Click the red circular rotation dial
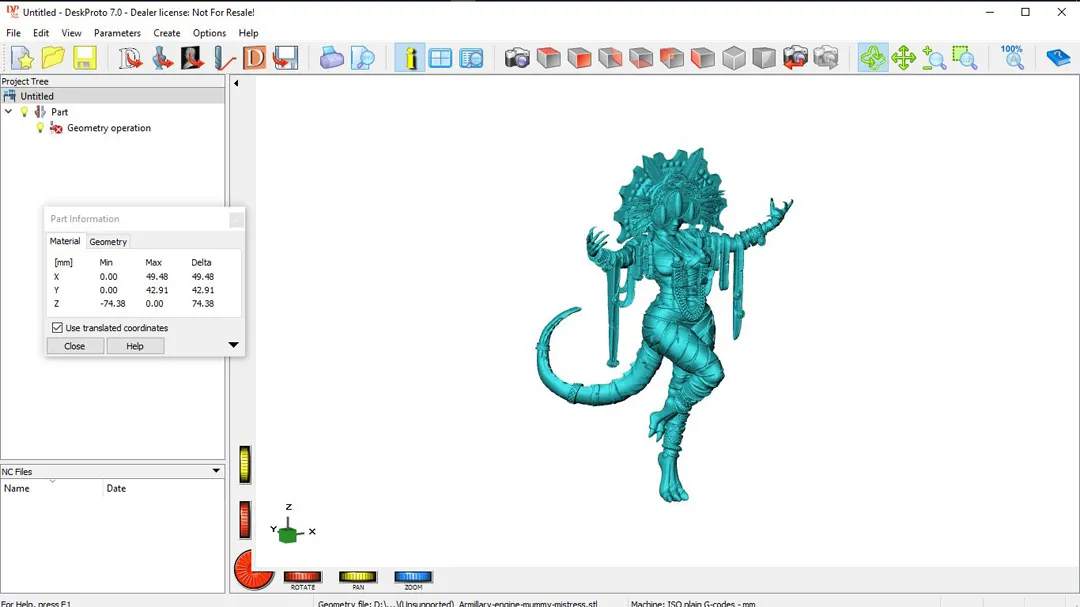The image size is (1080, 607). [253, 570]
